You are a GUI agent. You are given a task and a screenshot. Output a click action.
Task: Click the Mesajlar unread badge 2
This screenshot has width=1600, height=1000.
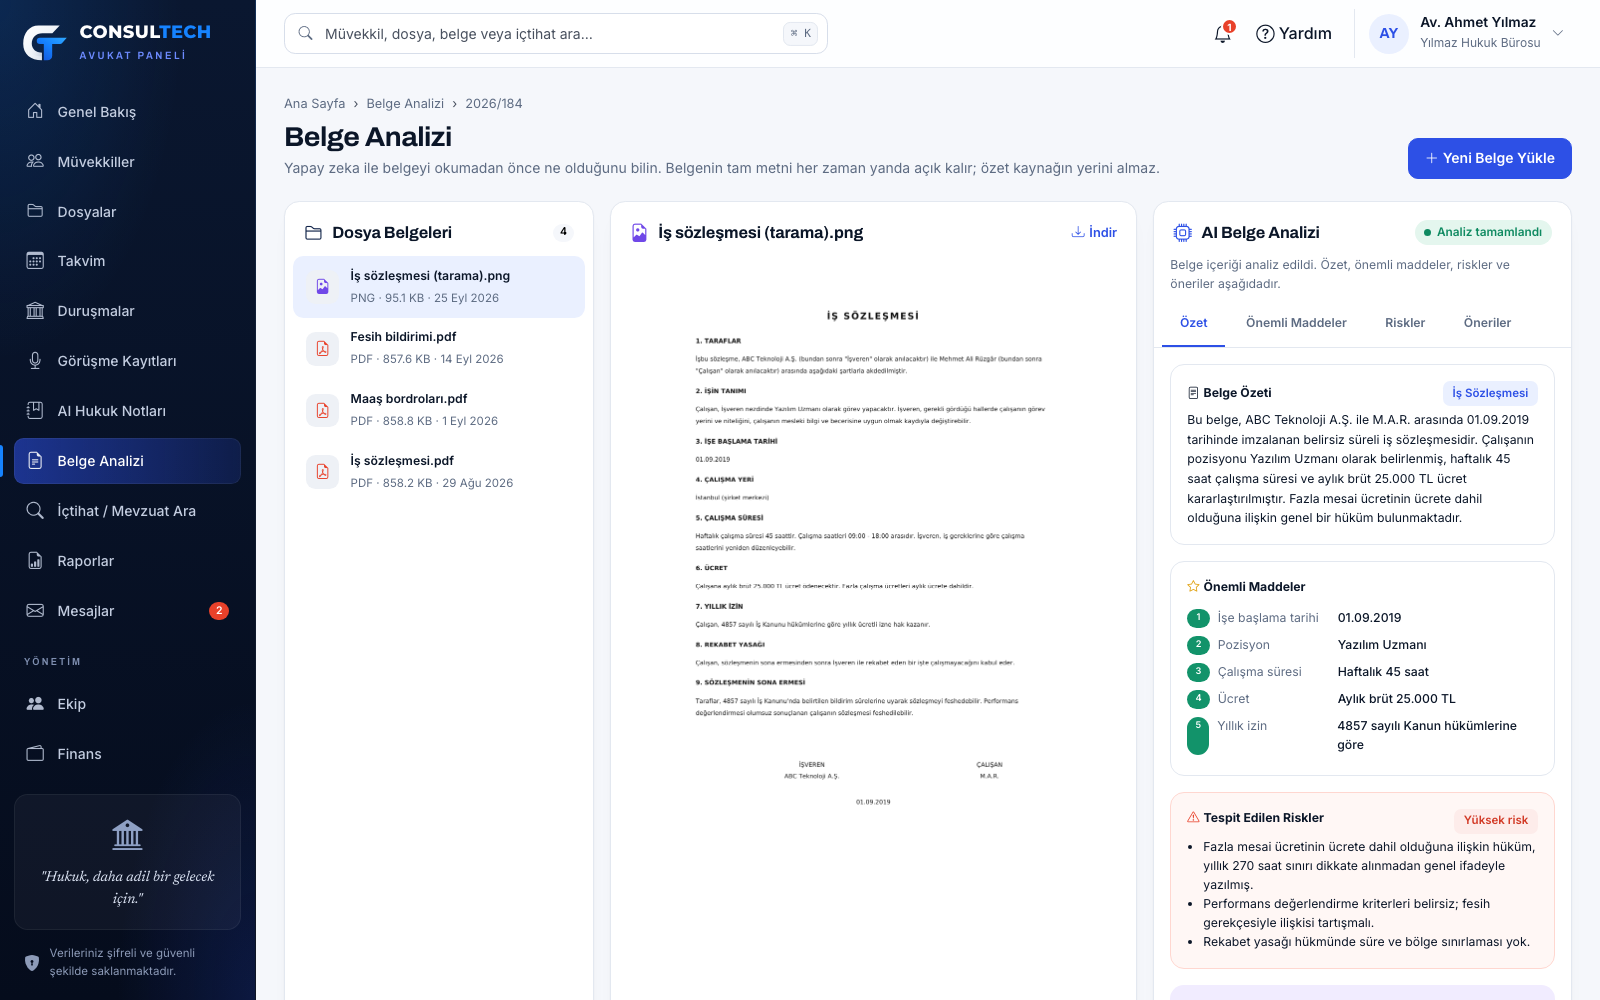(x=219, y=611)
